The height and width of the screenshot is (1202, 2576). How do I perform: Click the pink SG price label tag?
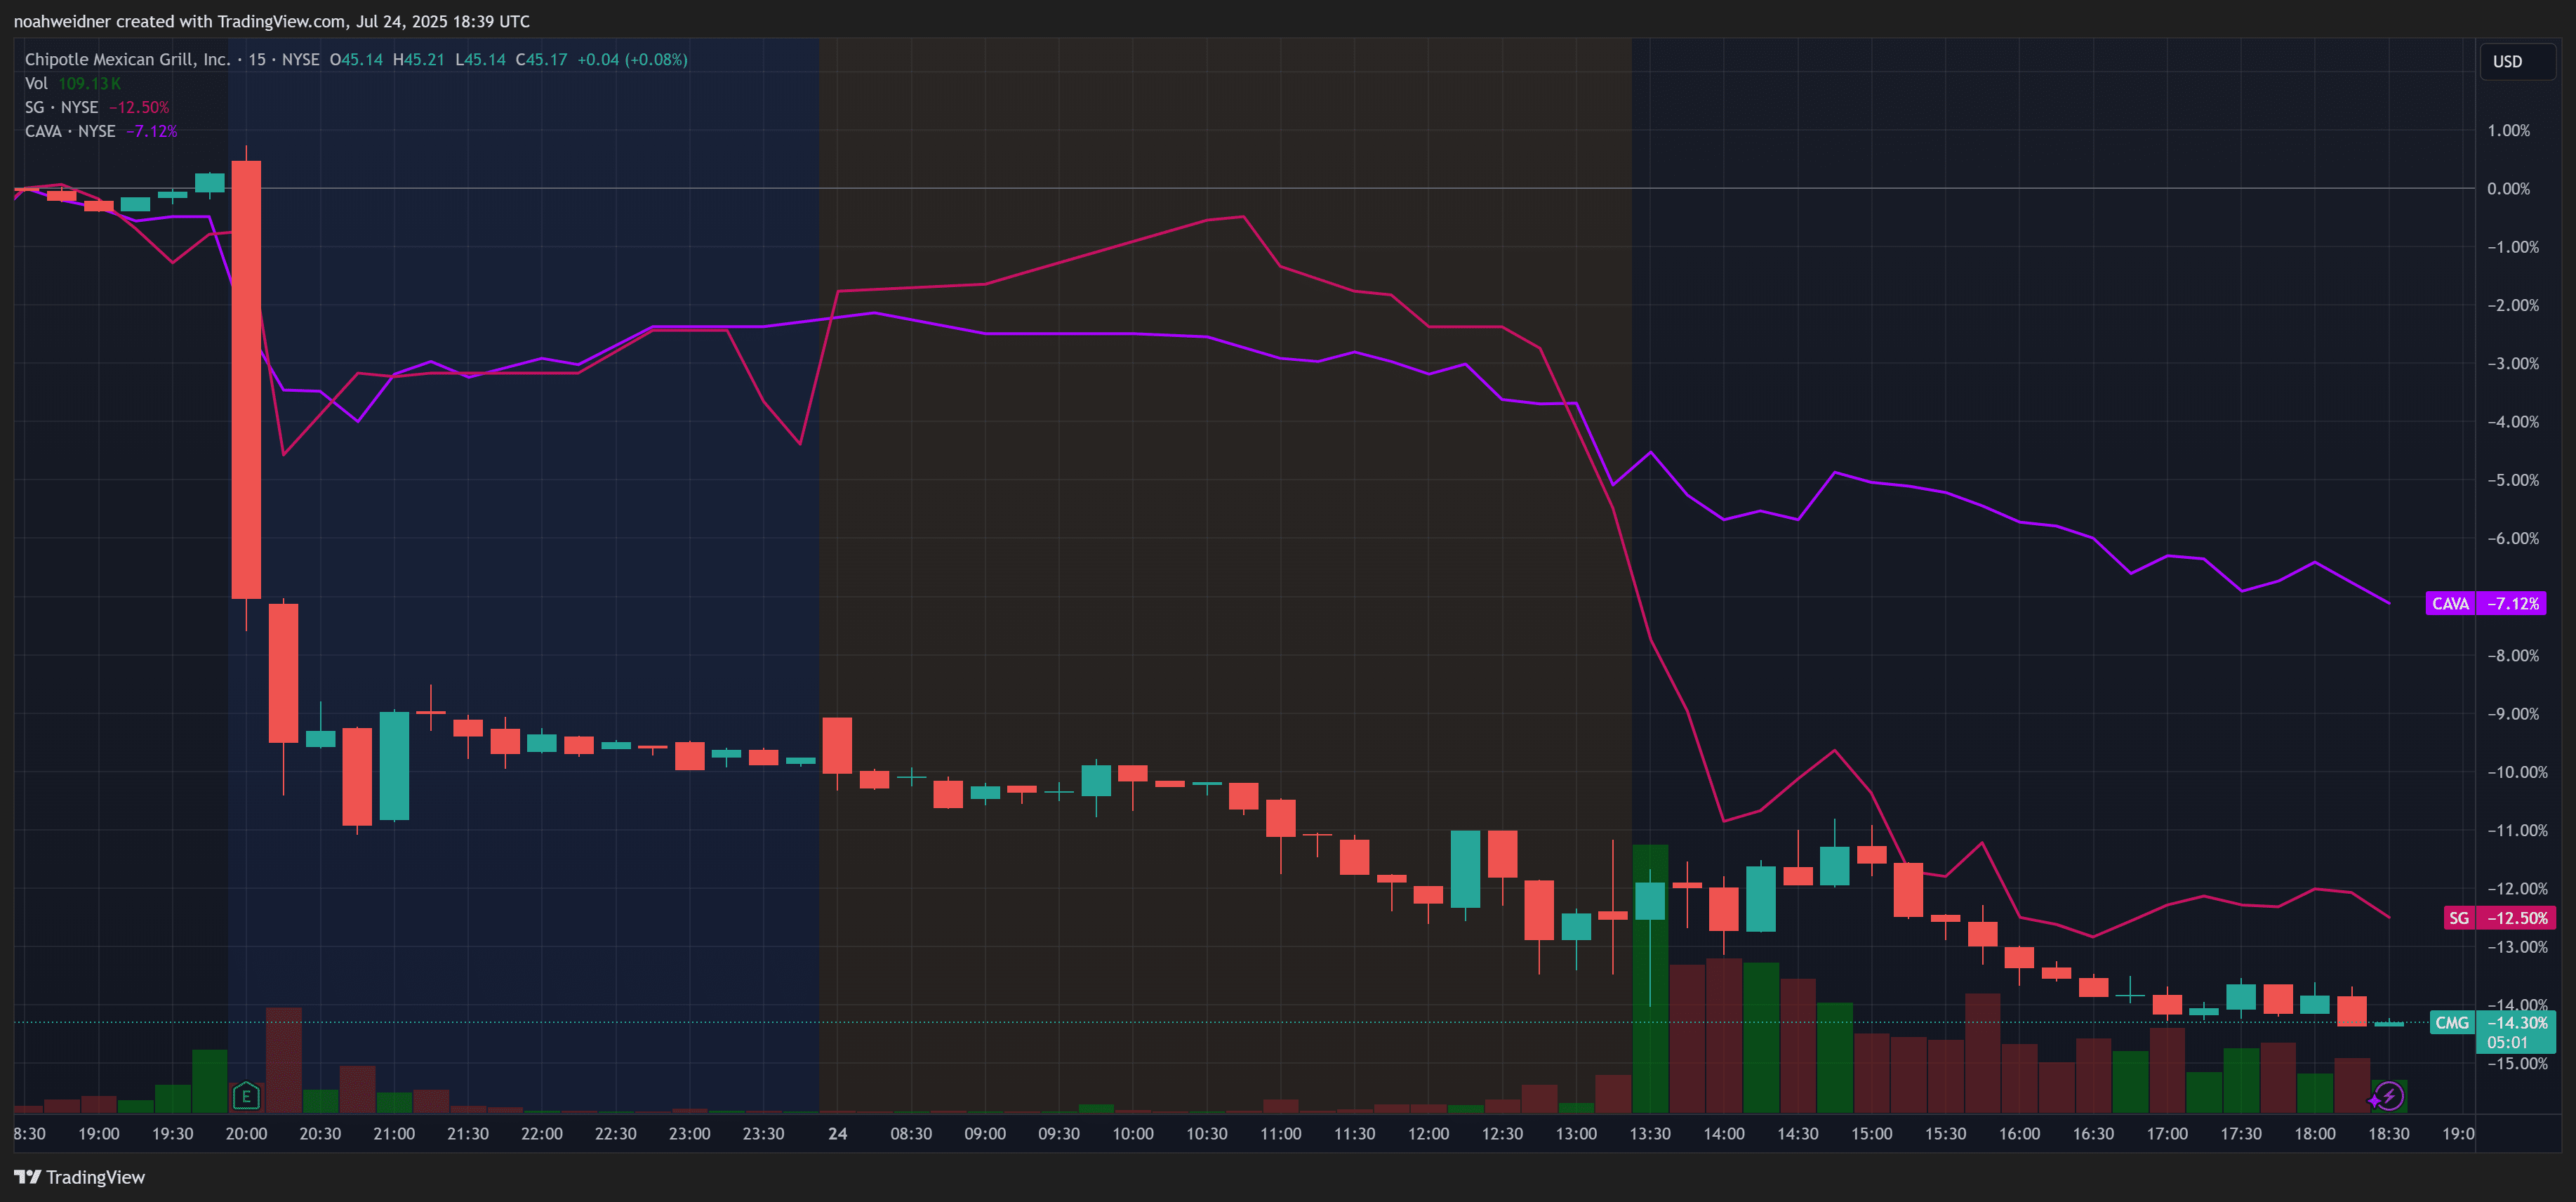(2458, 917)
